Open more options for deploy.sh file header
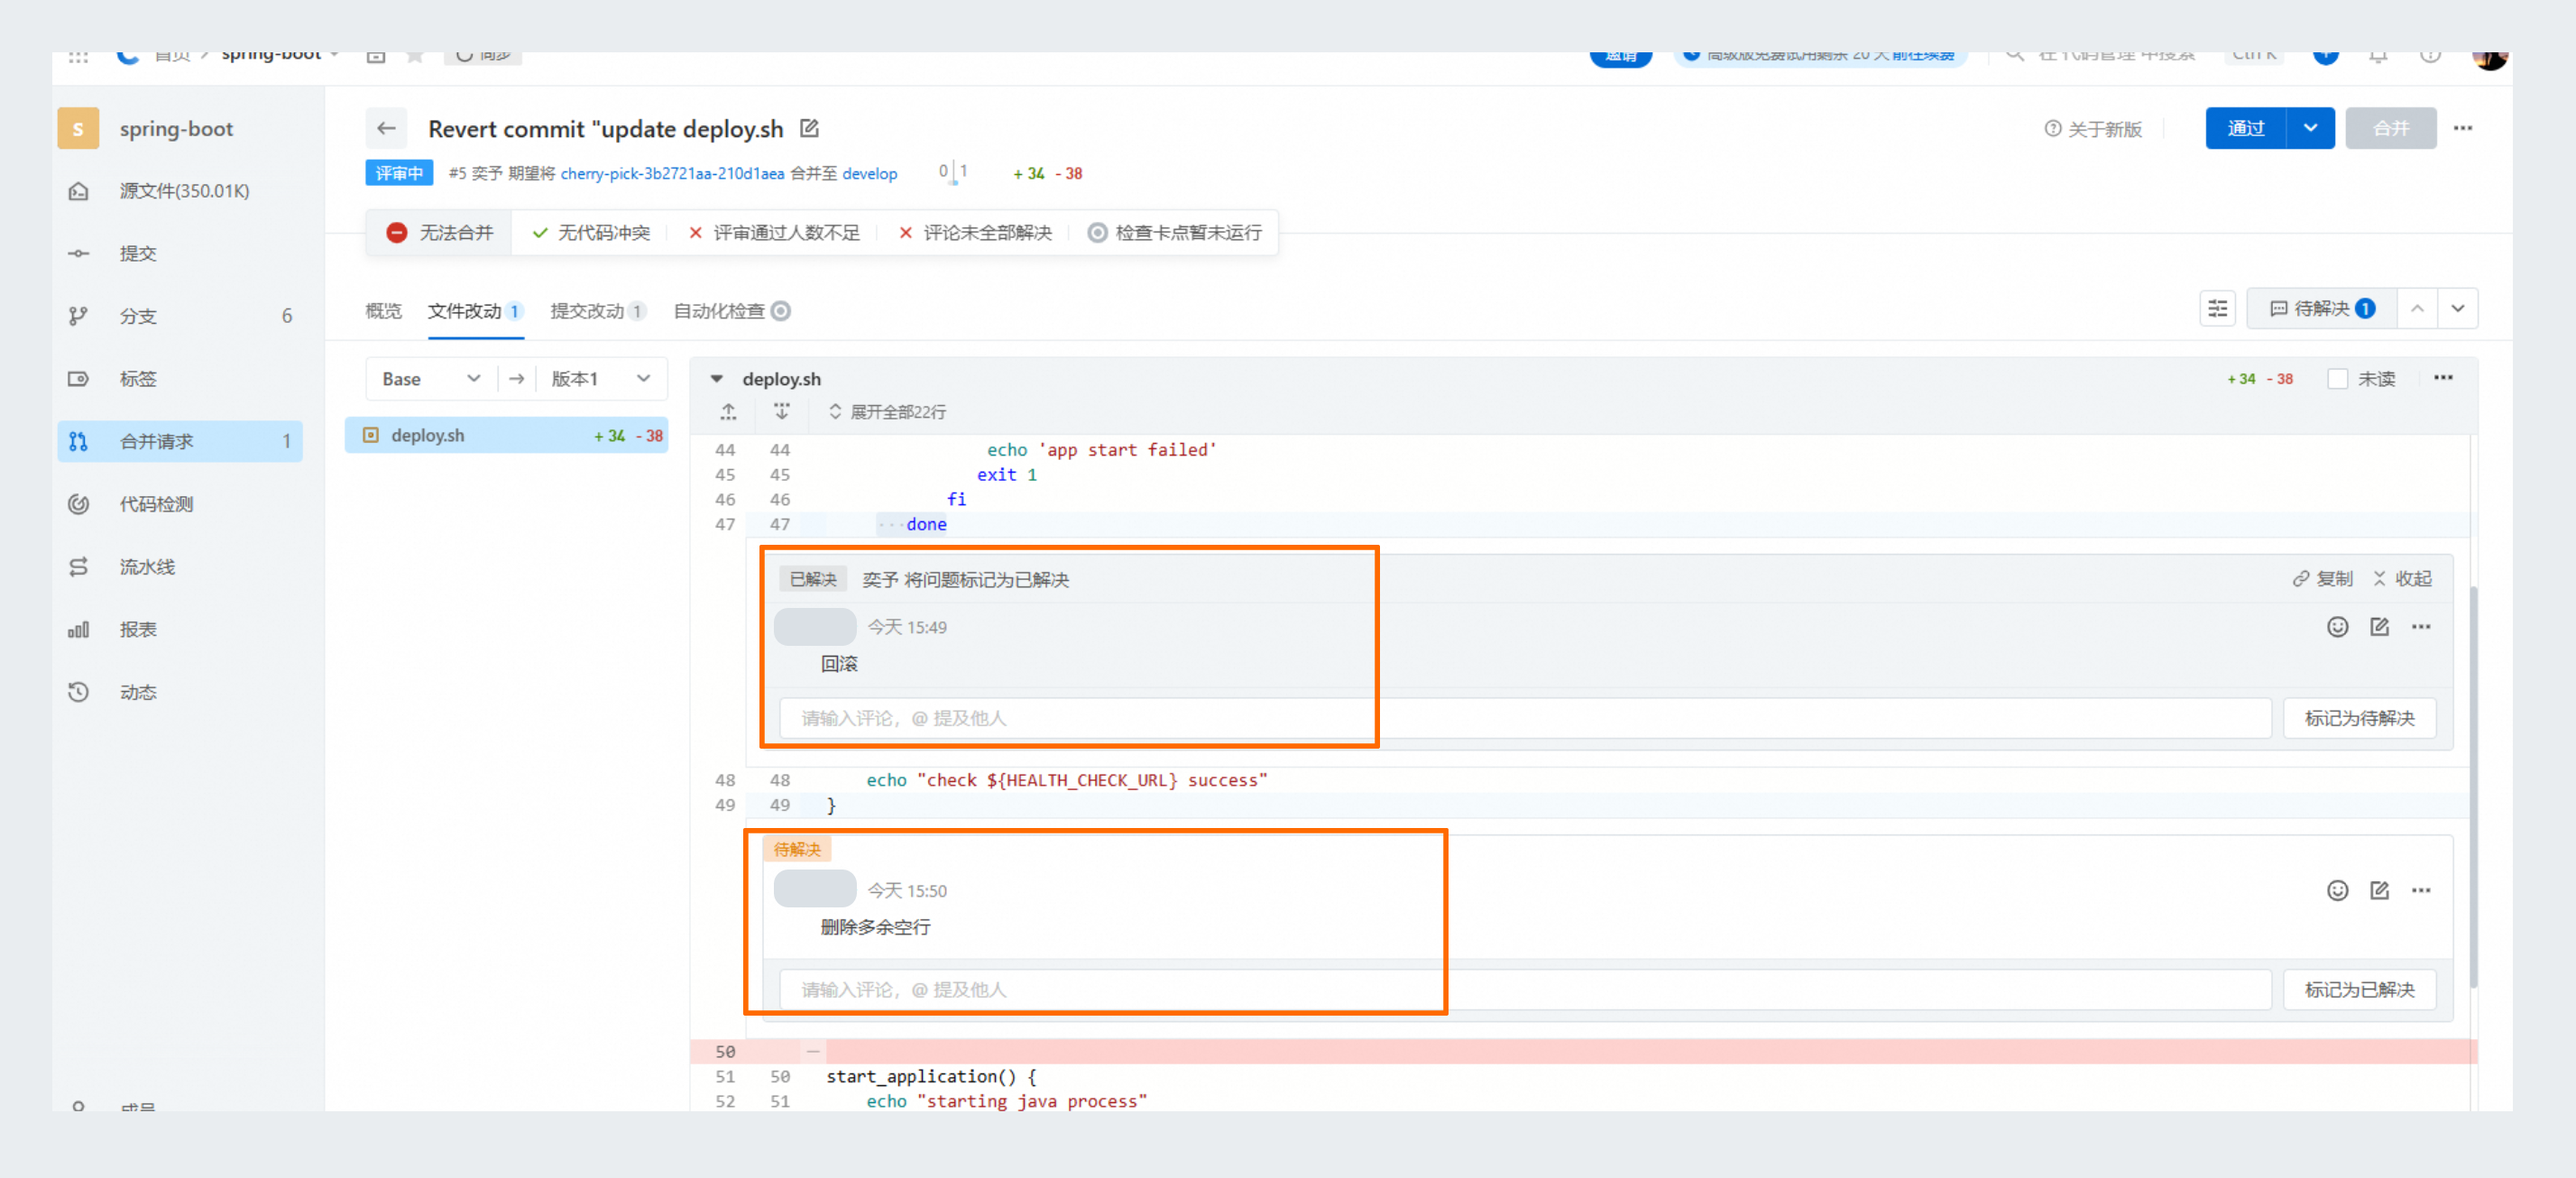The image size is (2576, 1178). [x=2443, y=378]
